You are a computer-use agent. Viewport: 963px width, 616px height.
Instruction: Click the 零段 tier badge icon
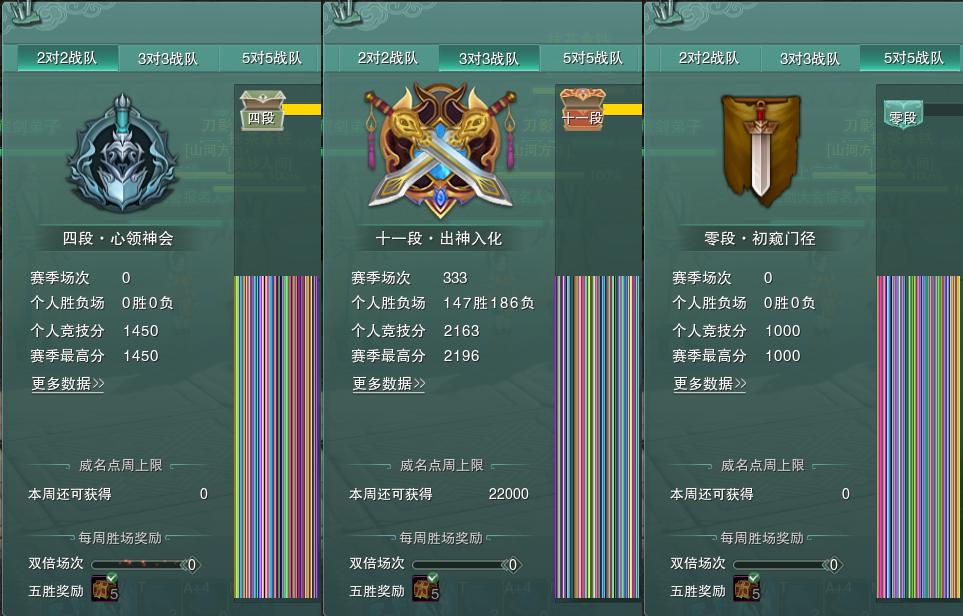coord(903,114)
